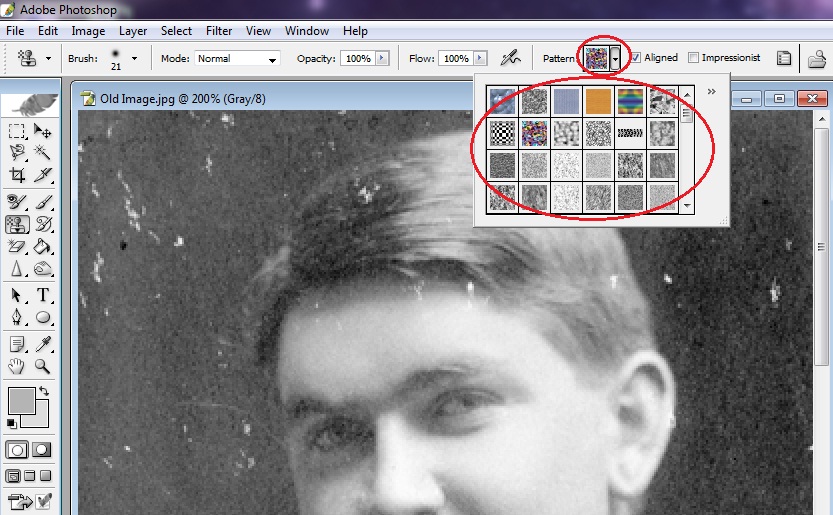833x515 pixels.
Task: Select the Pattern Stamp tool in toolbox
Action: pos(16,224)
